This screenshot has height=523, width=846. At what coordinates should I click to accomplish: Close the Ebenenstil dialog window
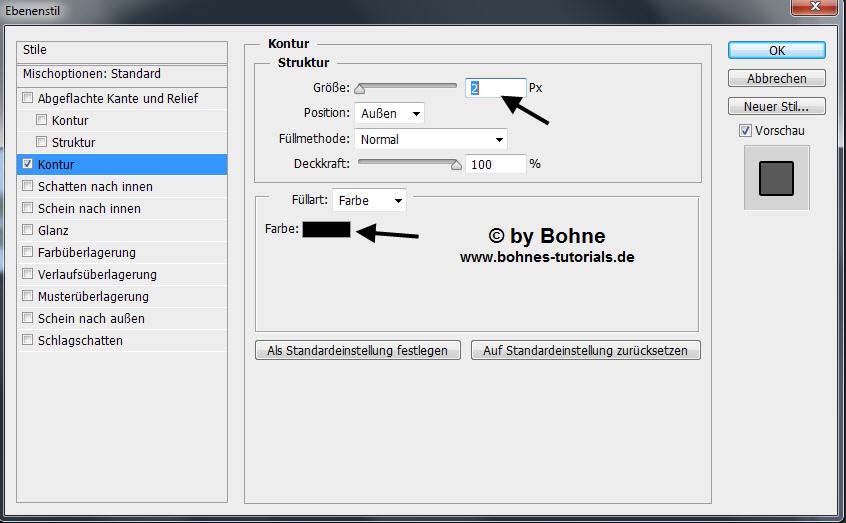pyautogui.click(x=815, y=8)
